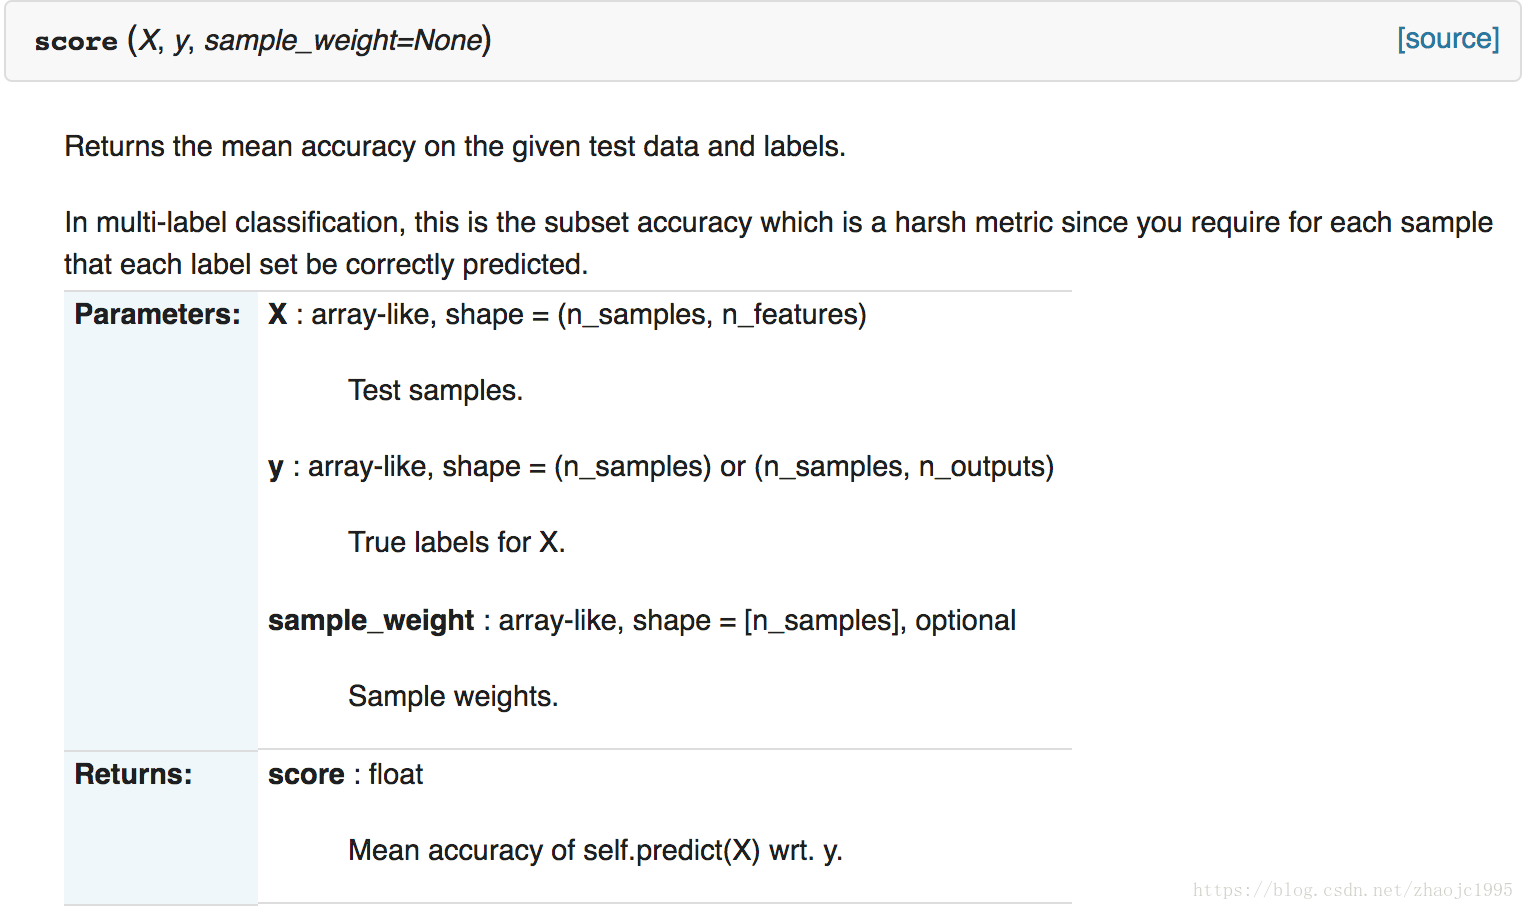Click the multi-label classification paragraph
This screenshot has width=1524, height=910.
tap(778, 243)
